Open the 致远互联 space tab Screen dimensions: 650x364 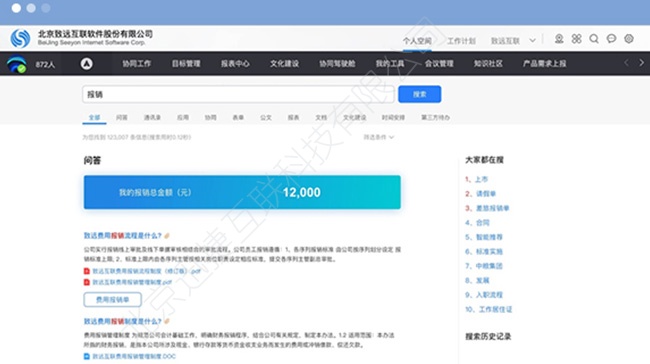pos(505,41)
